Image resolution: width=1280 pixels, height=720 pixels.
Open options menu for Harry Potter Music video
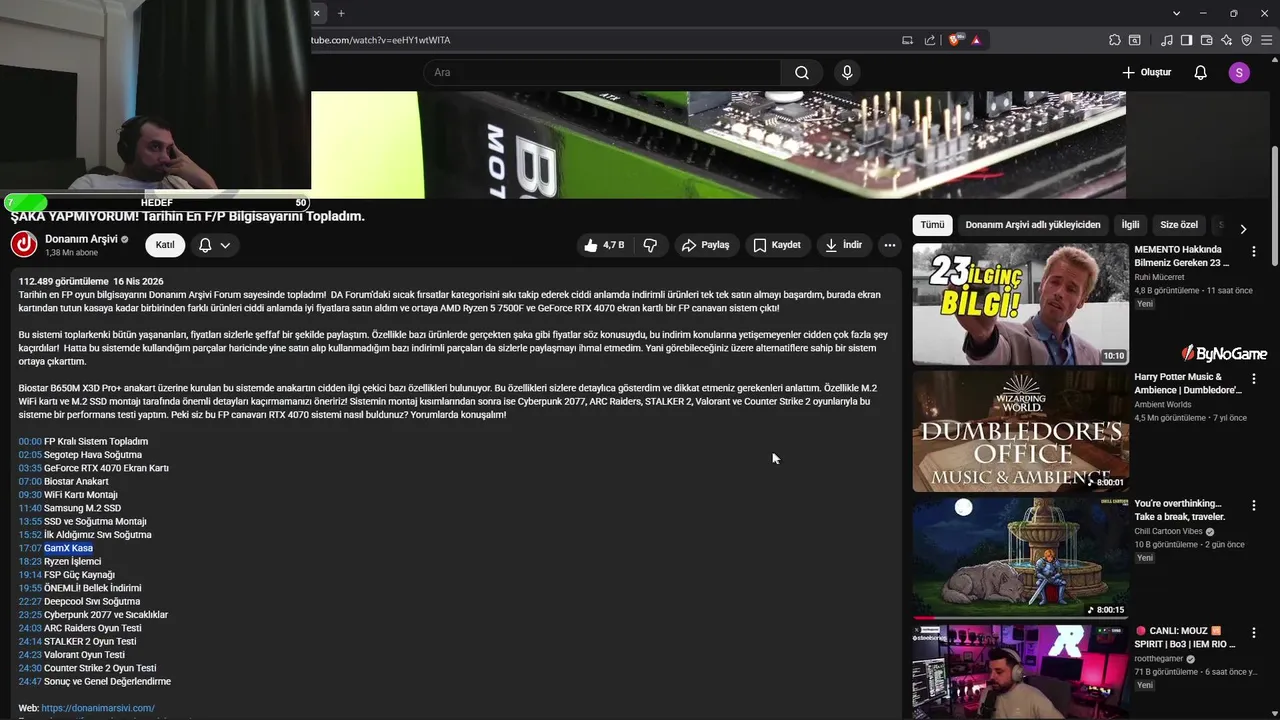point(1253,379)
